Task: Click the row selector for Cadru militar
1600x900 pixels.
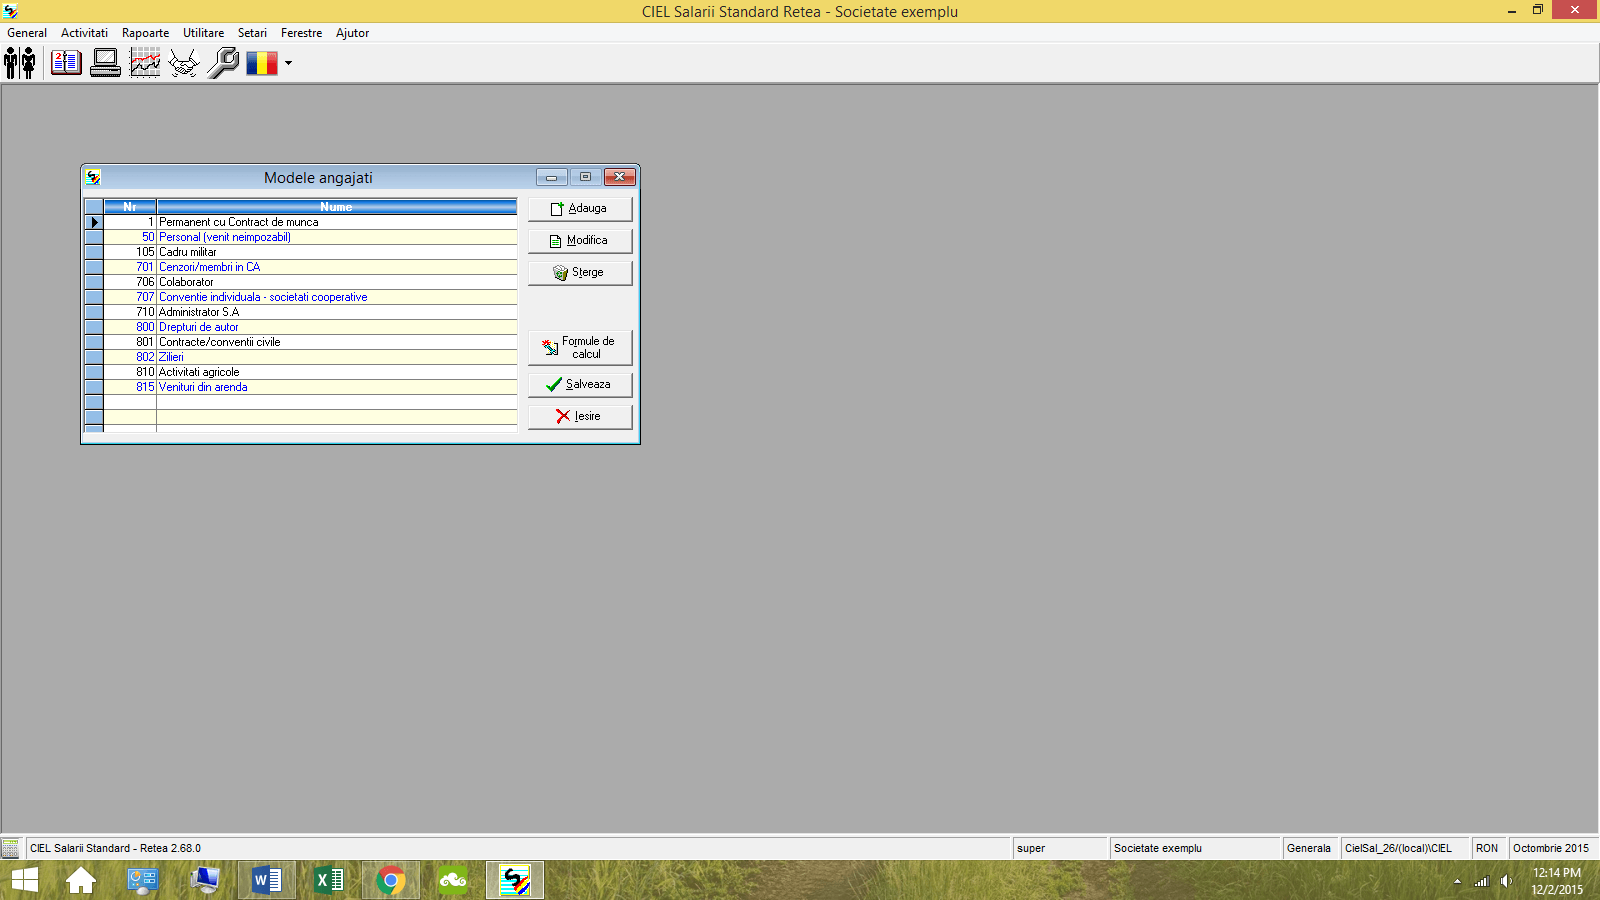Action: coord(94,252)
